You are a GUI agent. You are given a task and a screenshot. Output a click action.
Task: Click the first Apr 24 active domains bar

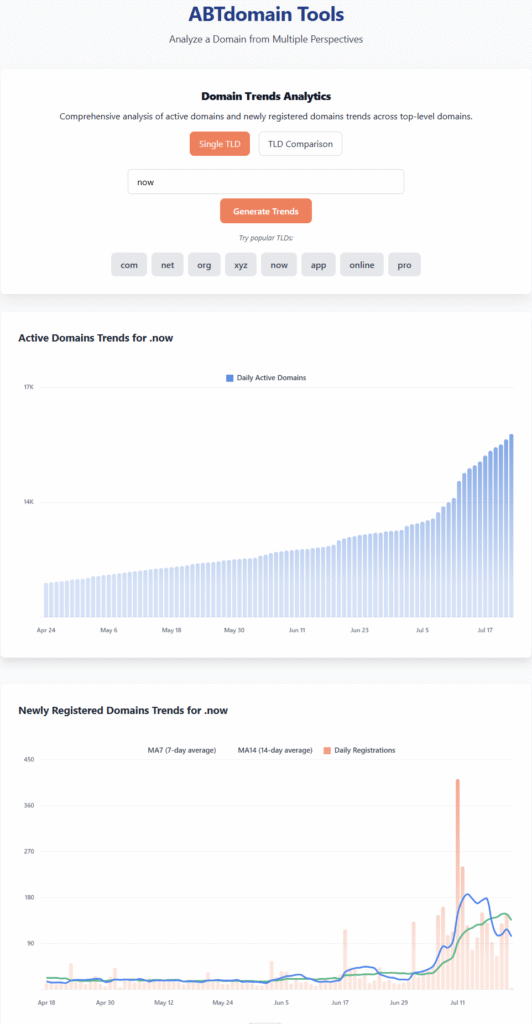(46, 600)
